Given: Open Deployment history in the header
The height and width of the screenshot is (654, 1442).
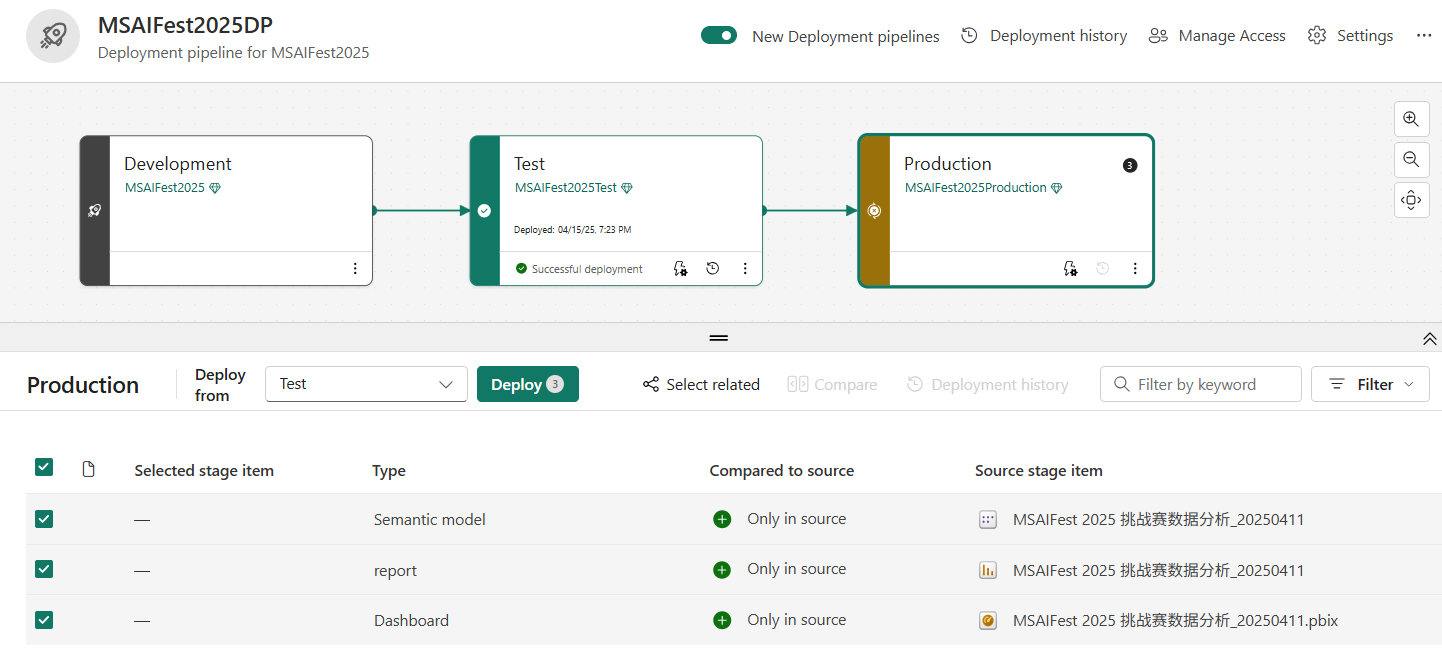Looking at the screenshot, I should [x=1044, y=36].
